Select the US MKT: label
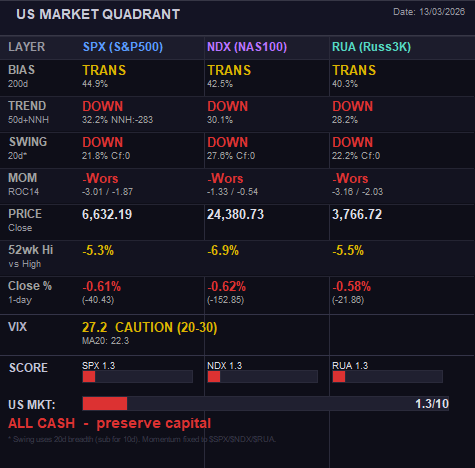The image size is (475, 468). (32, 405)
